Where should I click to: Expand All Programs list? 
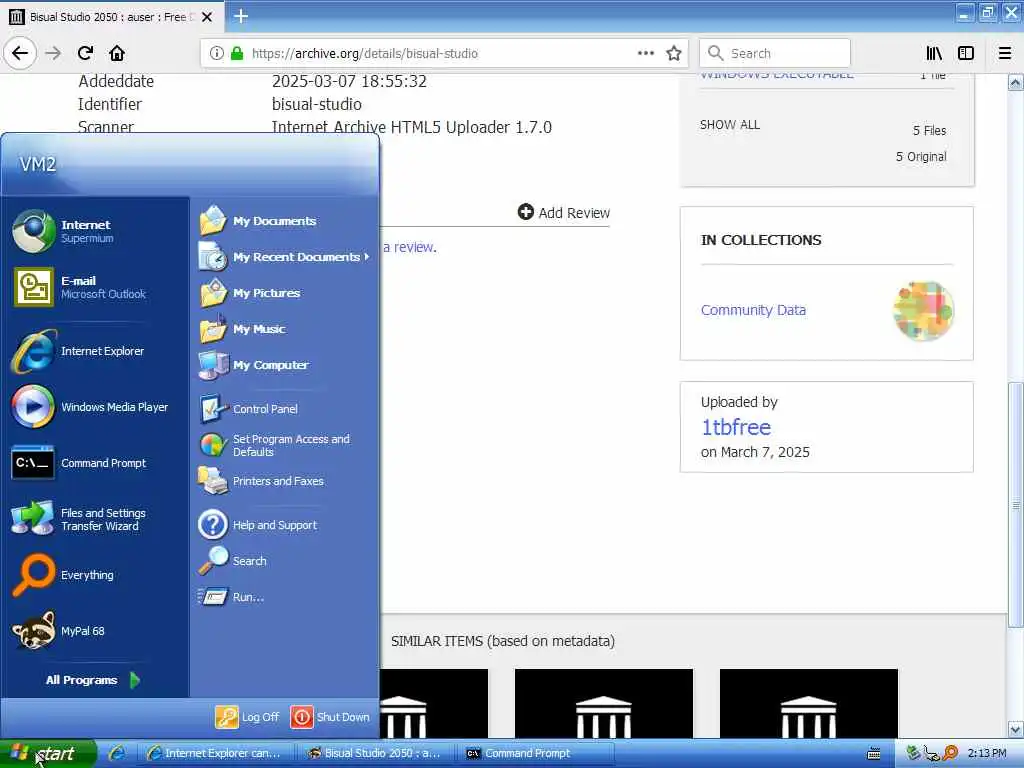tap(93, 680)
